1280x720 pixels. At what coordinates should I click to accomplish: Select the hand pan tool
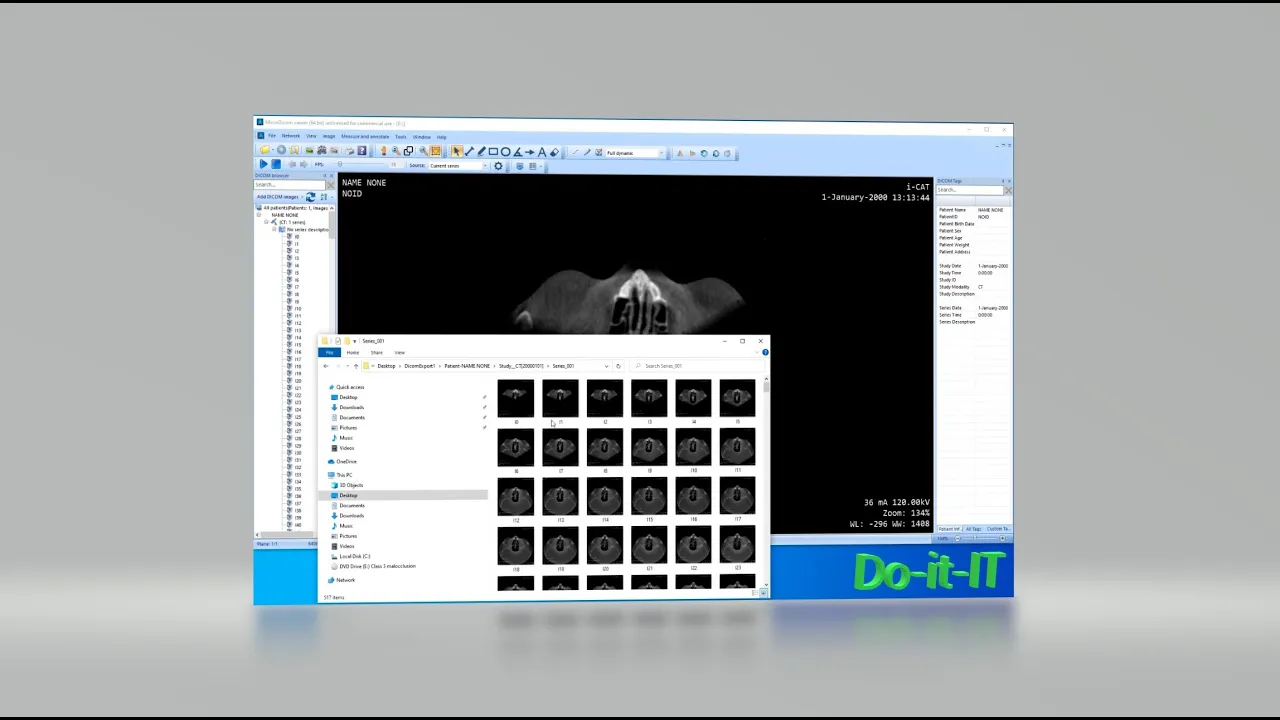[x=383, y=151]
